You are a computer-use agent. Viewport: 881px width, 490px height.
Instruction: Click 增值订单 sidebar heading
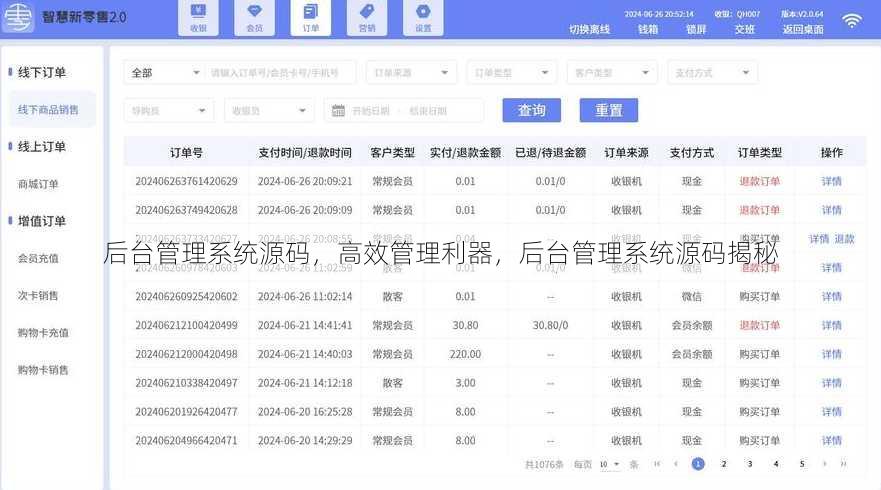tap(42, 221)
